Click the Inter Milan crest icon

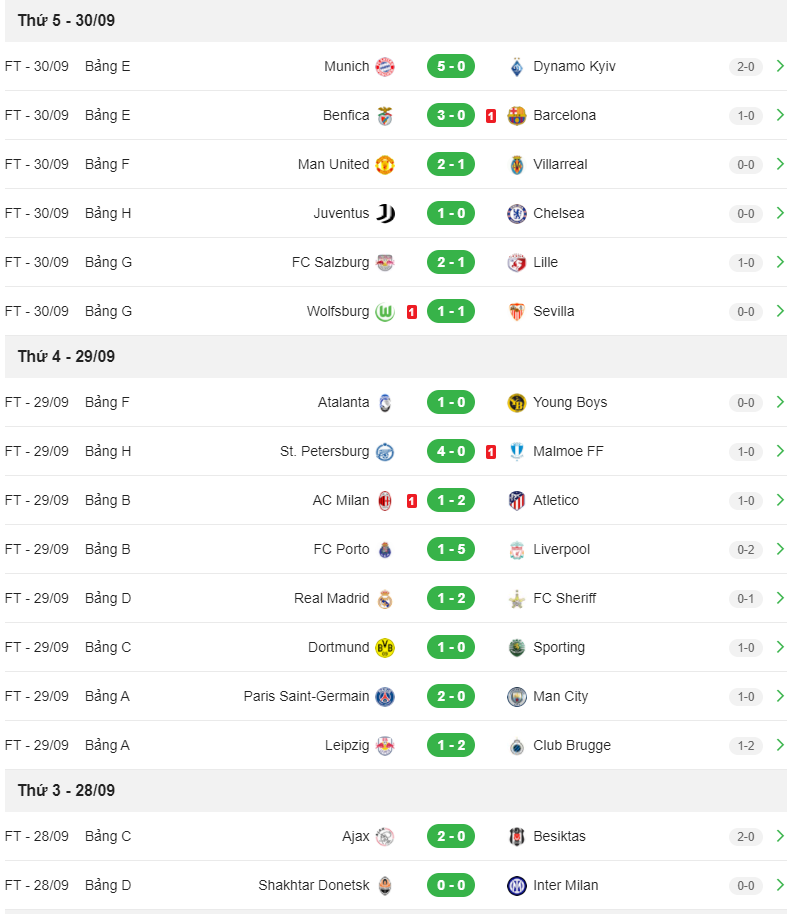click(516, 885)
